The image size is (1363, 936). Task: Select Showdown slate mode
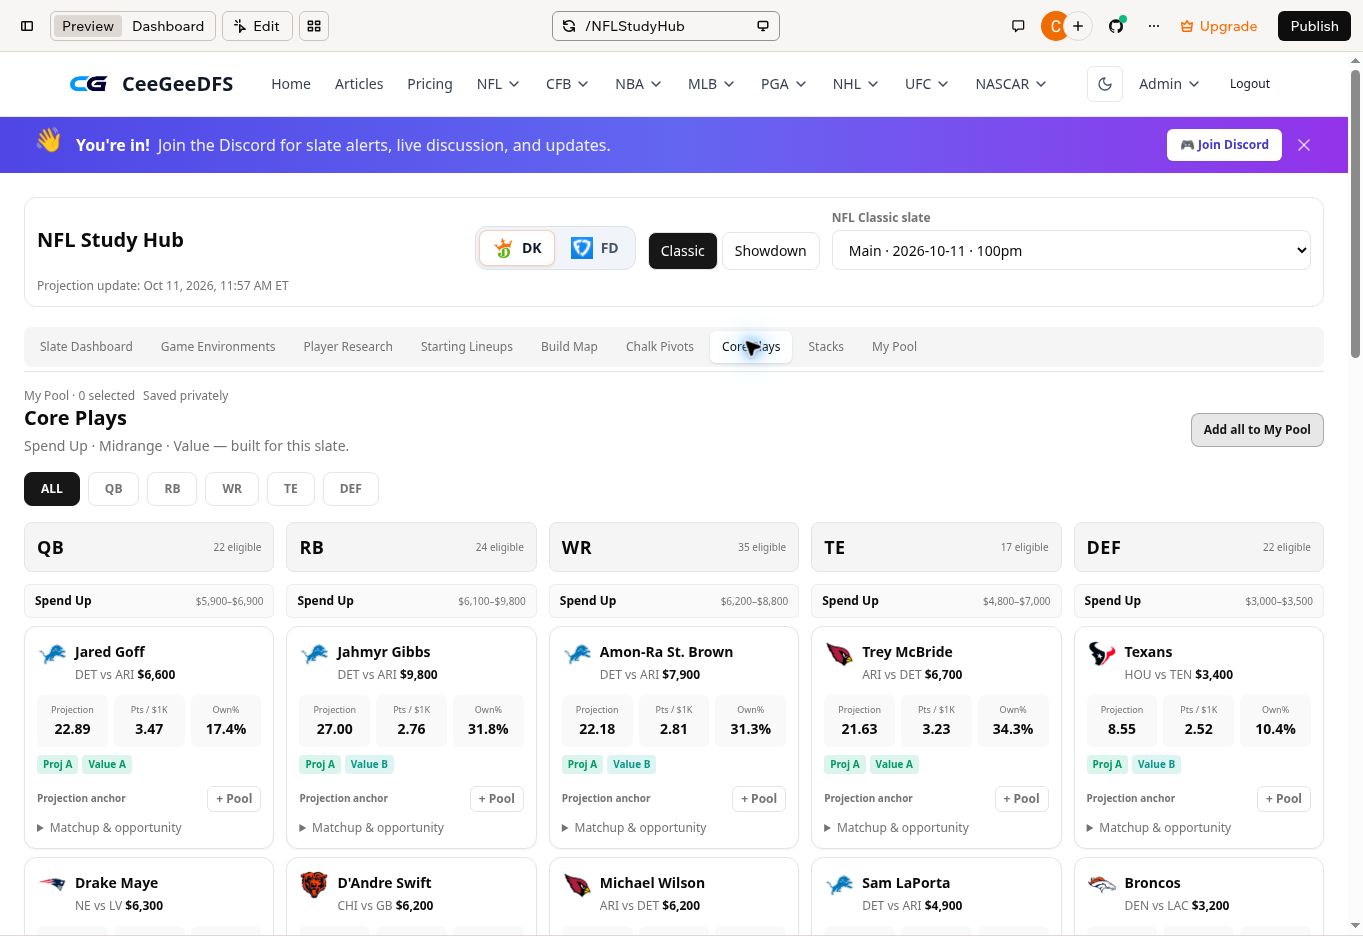tap(770, 251)
